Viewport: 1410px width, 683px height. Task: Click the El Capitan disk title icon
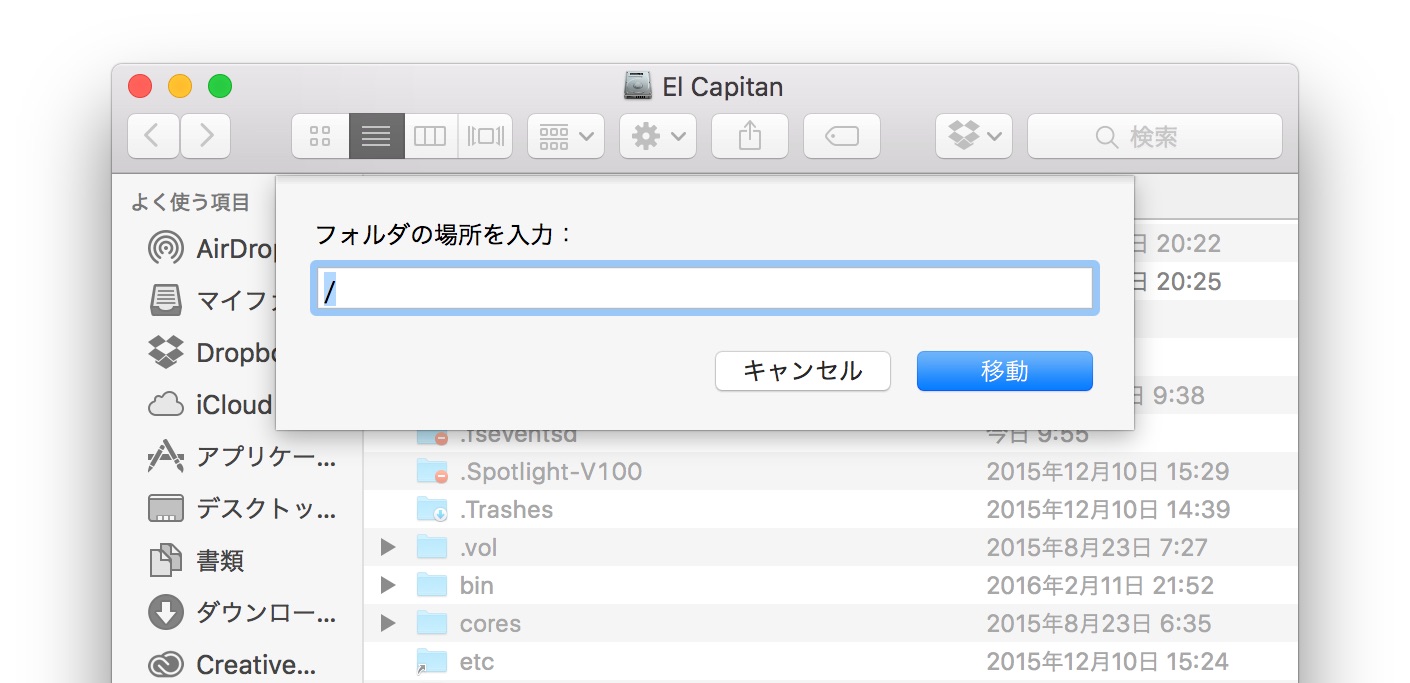point(638,86)
